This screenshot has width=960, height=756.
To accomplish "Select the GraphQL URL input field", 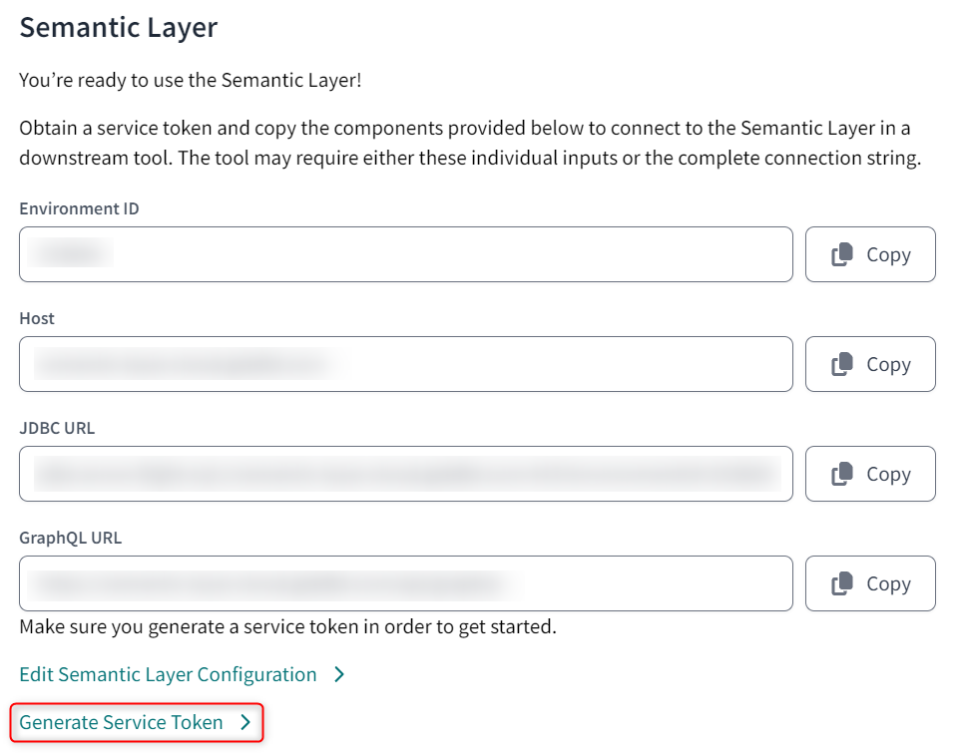I will coord(405,583).
